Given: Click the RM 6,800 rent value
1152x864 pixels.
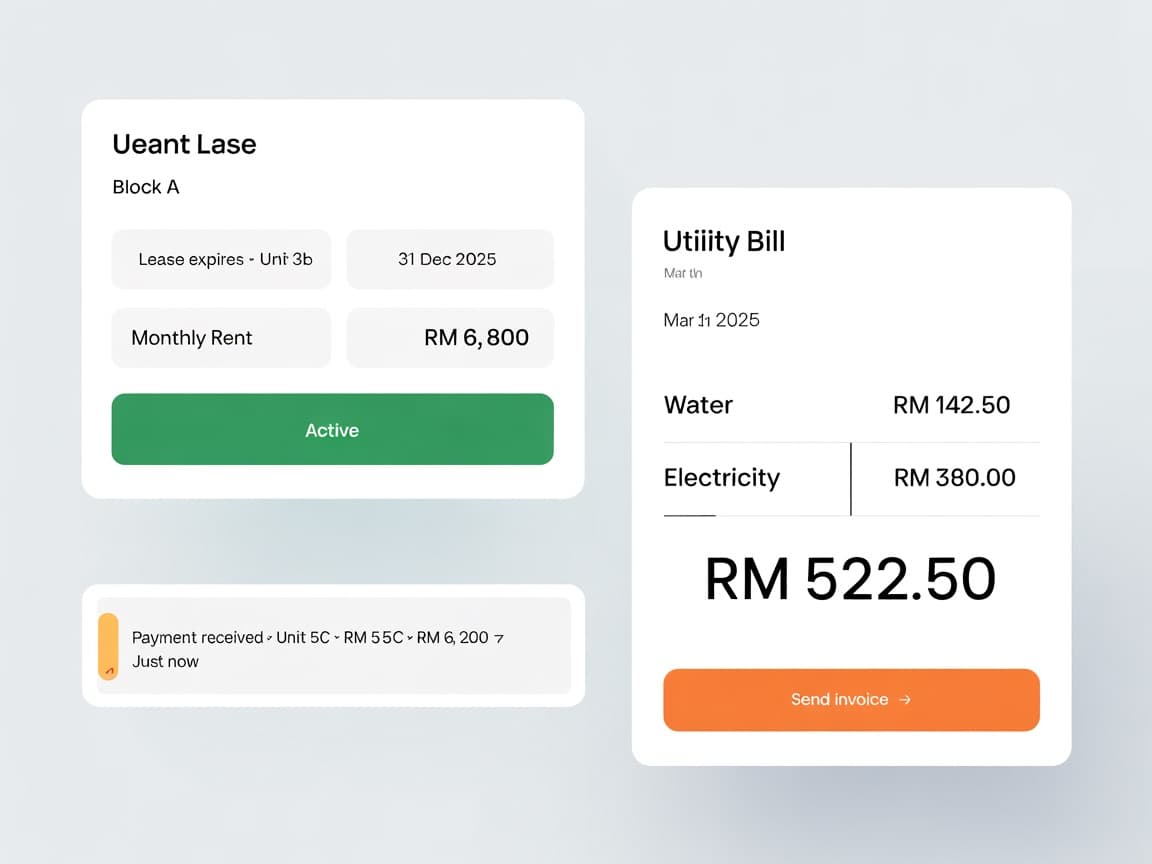Looking at the screenshot, I should 476,338.
